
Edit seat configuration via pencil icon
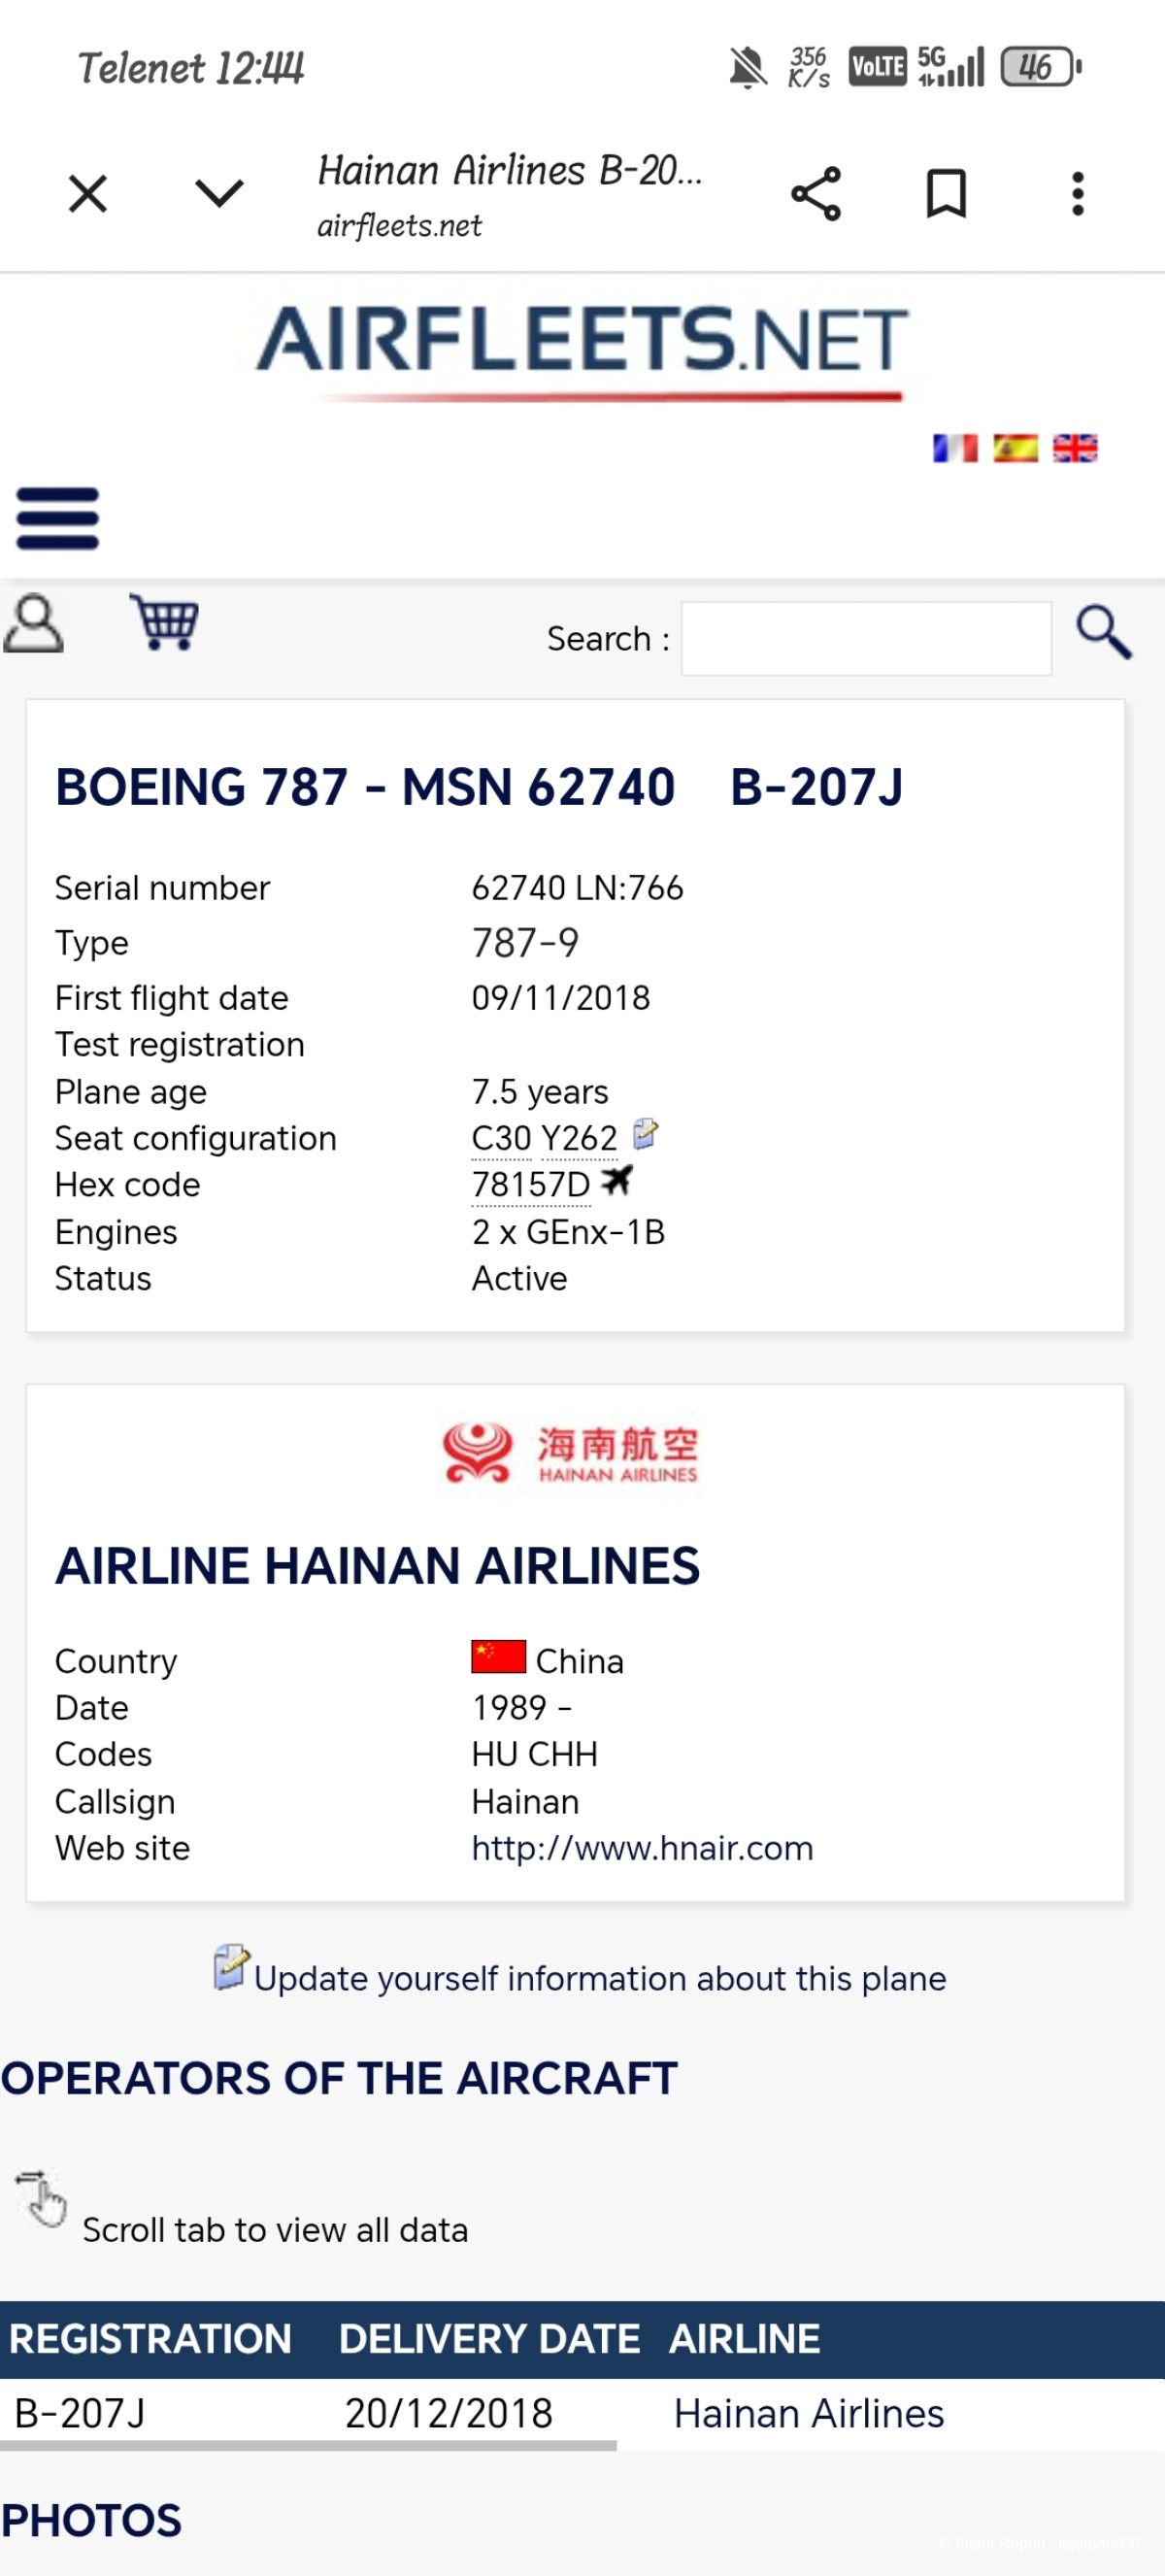(x=646, y=1134)
